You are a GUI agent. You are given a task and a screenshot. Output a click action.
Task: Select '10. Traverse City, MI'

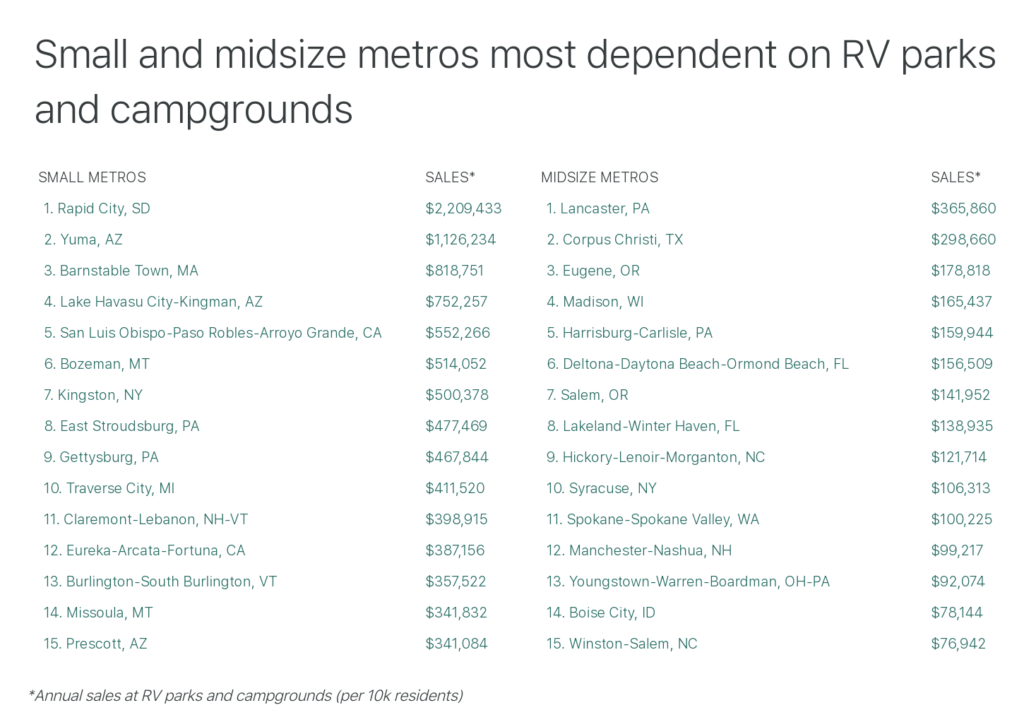[x=109, y=488]
